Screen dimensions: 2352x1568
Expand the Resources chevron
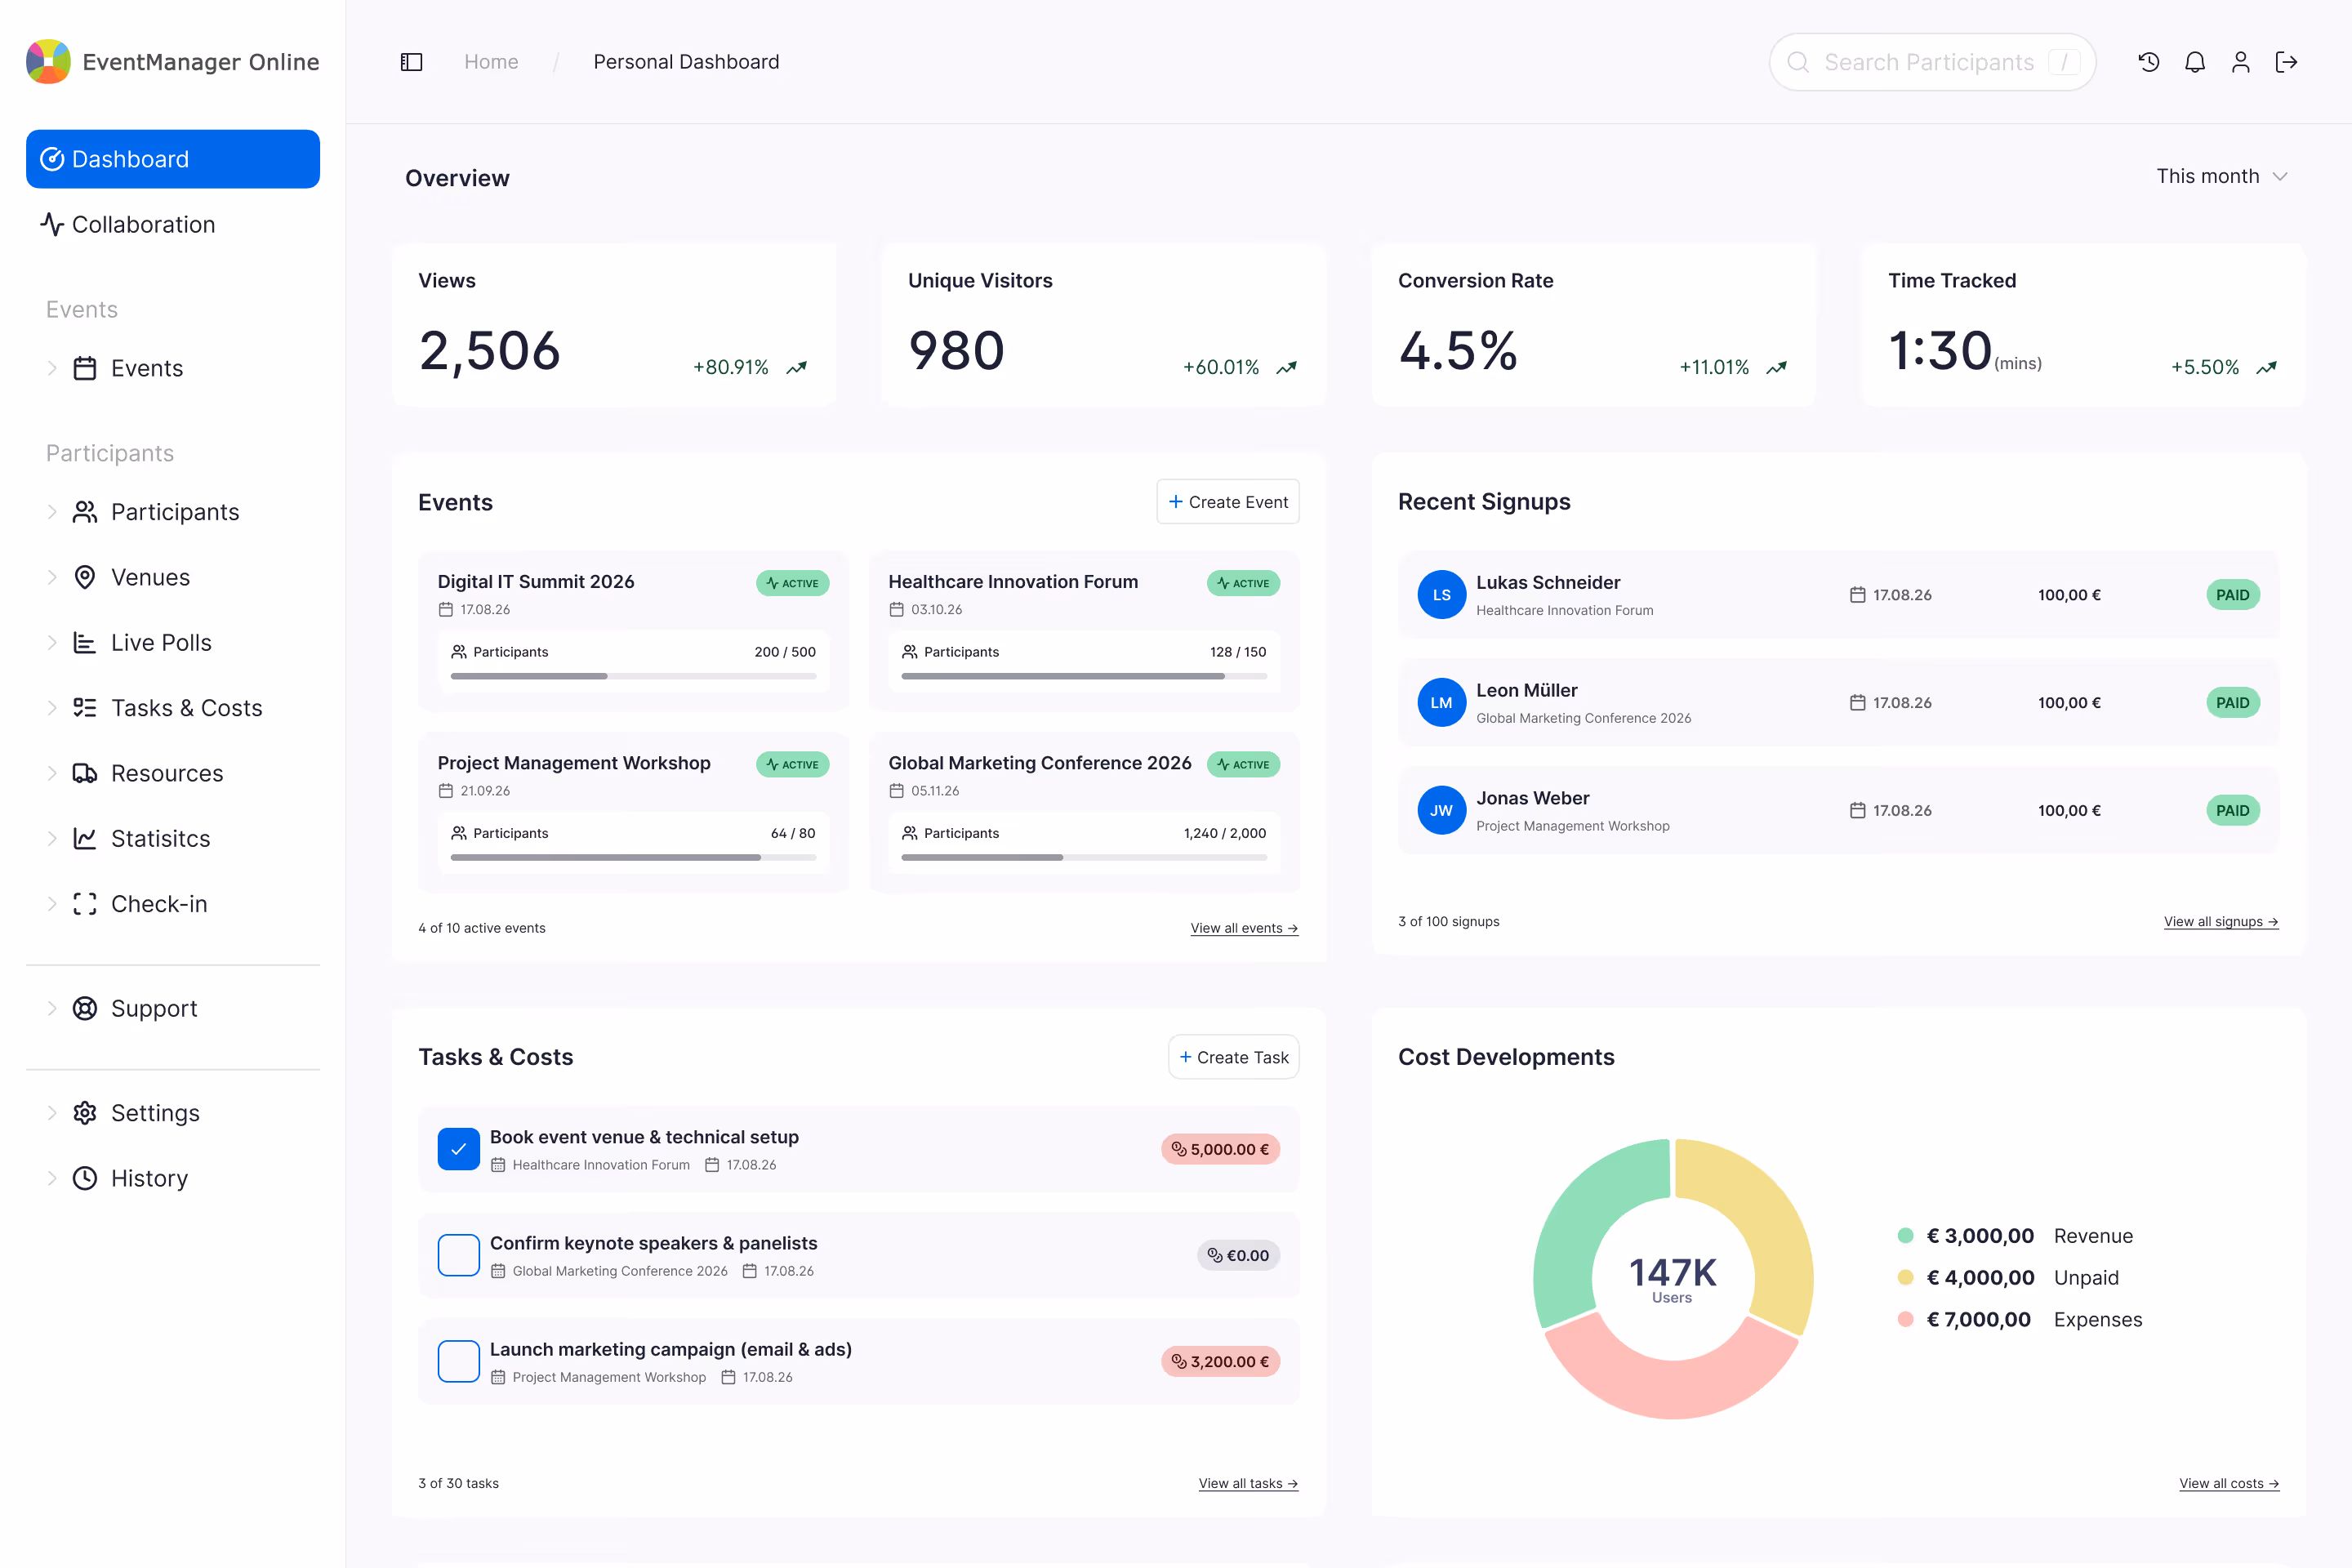tap(52, 773)
